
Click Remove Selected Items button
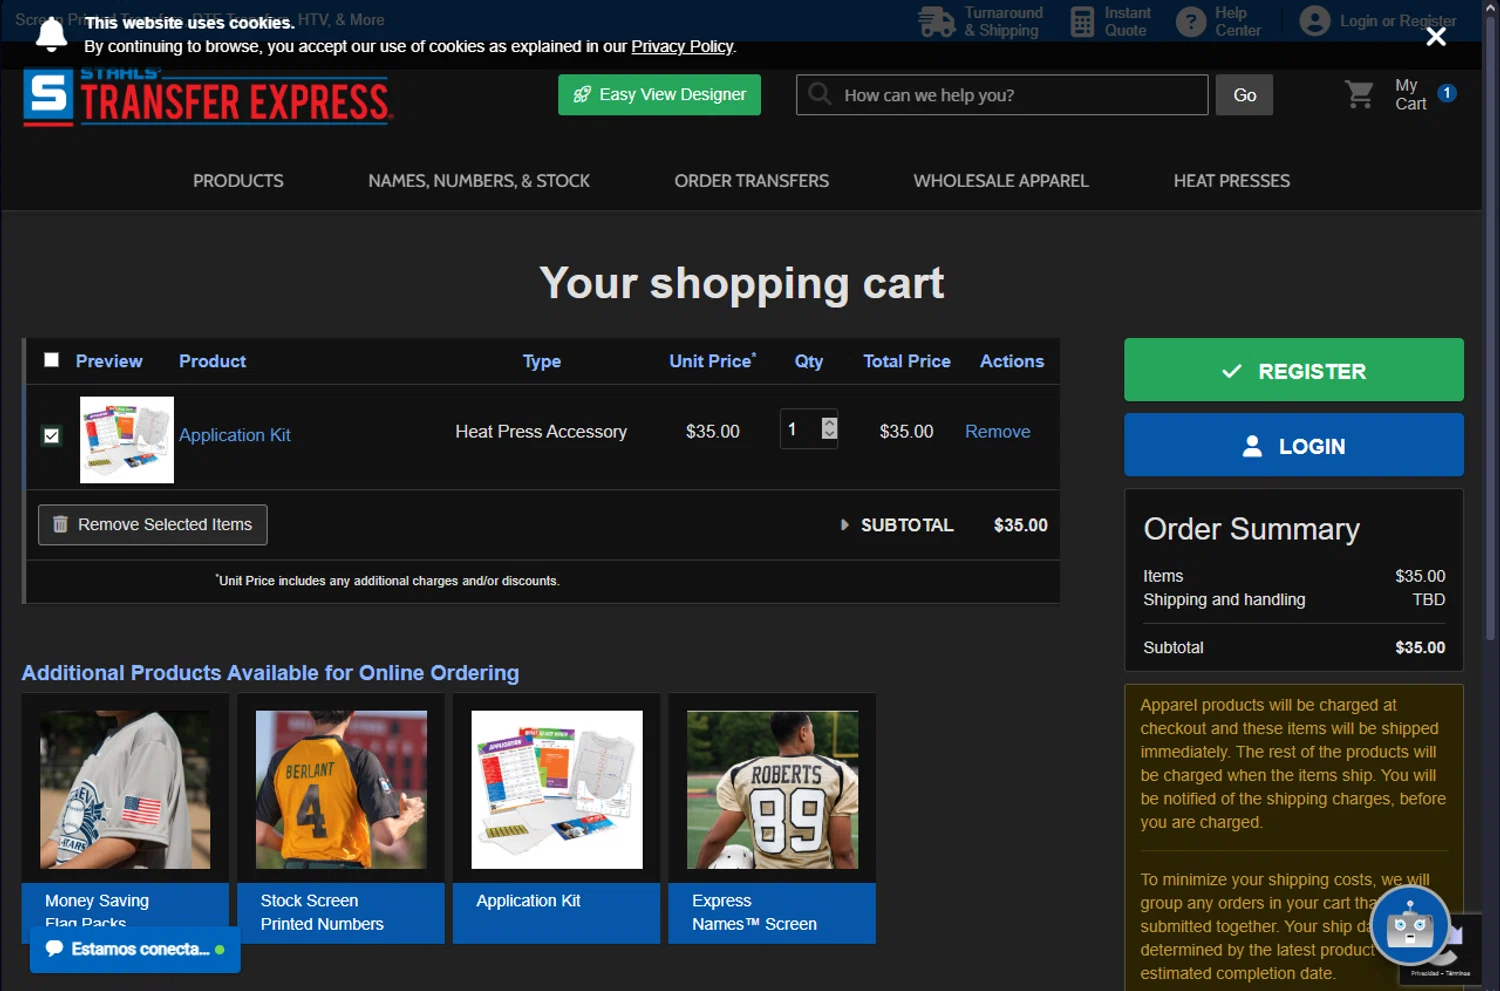[152, 525]
